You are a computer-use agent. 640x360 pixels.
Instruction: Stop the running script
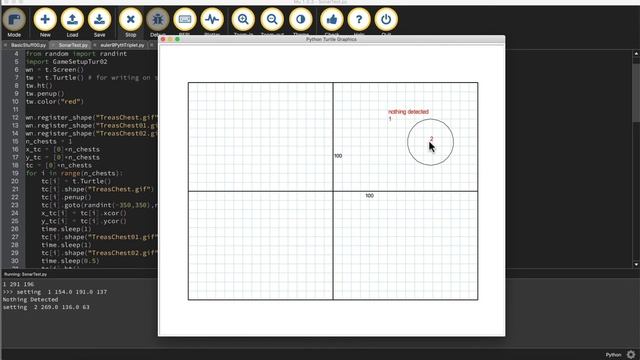[x=131, y=20]
